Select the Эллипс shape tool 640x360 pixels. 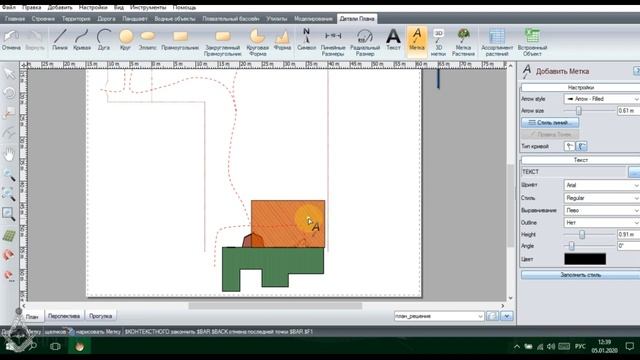tap(148, 40)
